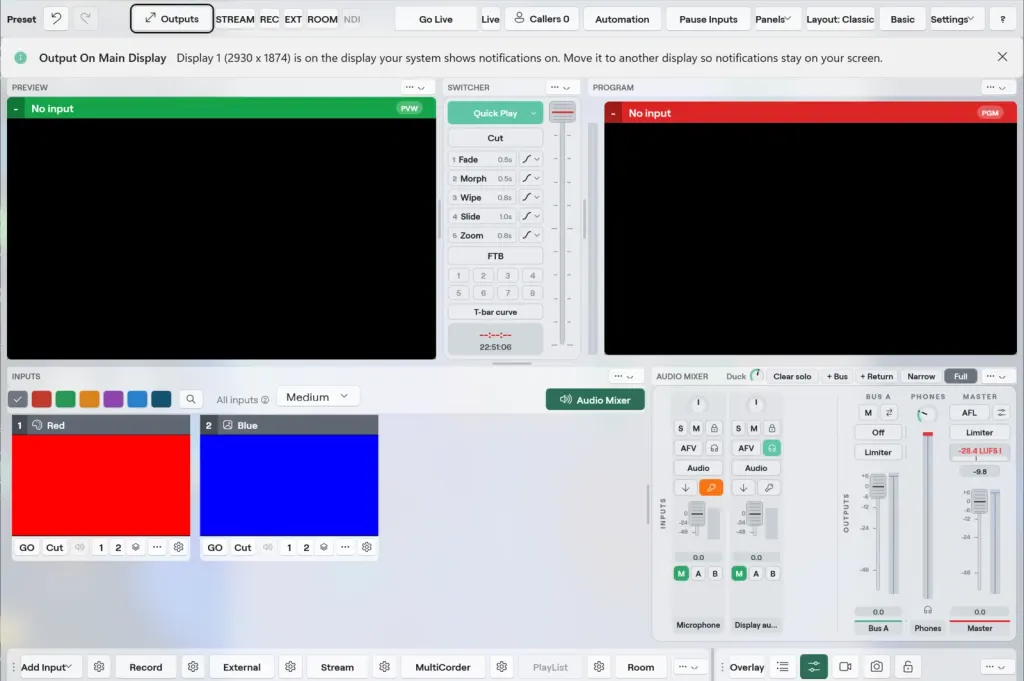This screenshot has height=681, width=1024.
Task: Open settings gear on Red input
Action: point(178,547)
